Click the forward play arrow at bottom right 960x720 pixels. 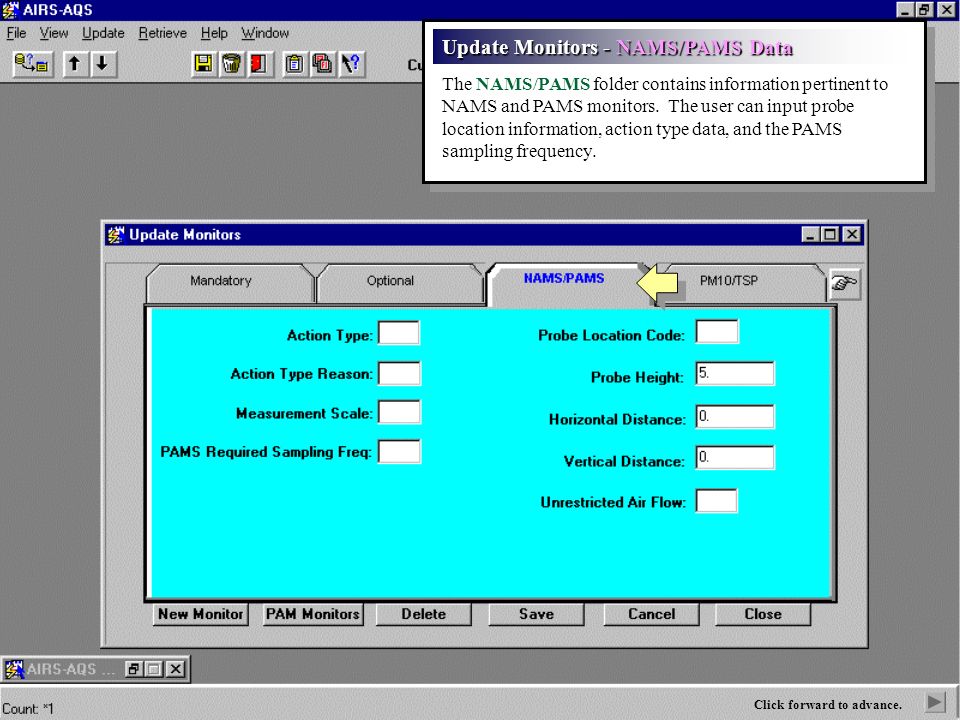(935, 702)
